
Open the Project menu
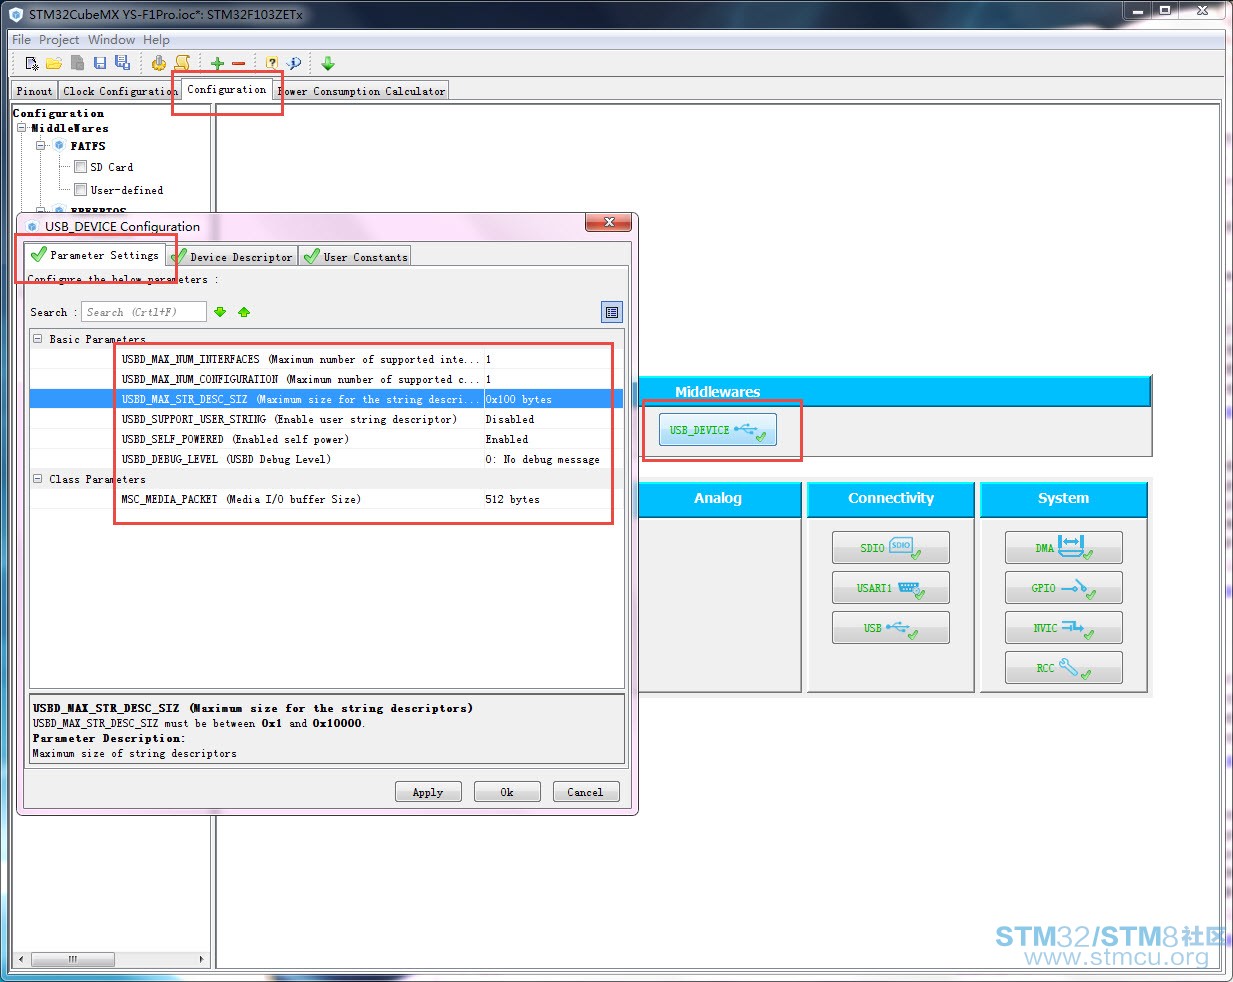[59, 40]
